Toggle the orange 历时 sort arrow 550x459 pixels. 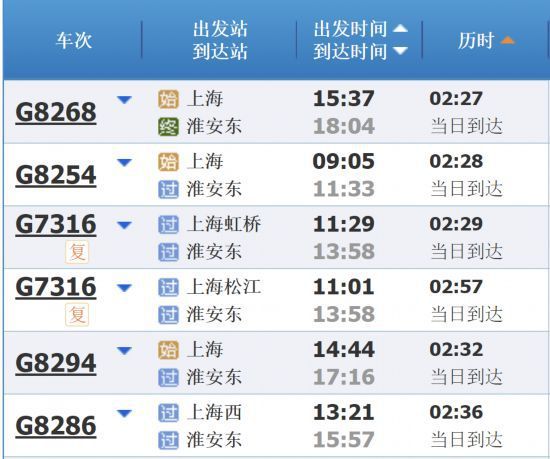[x=508, y=40]
